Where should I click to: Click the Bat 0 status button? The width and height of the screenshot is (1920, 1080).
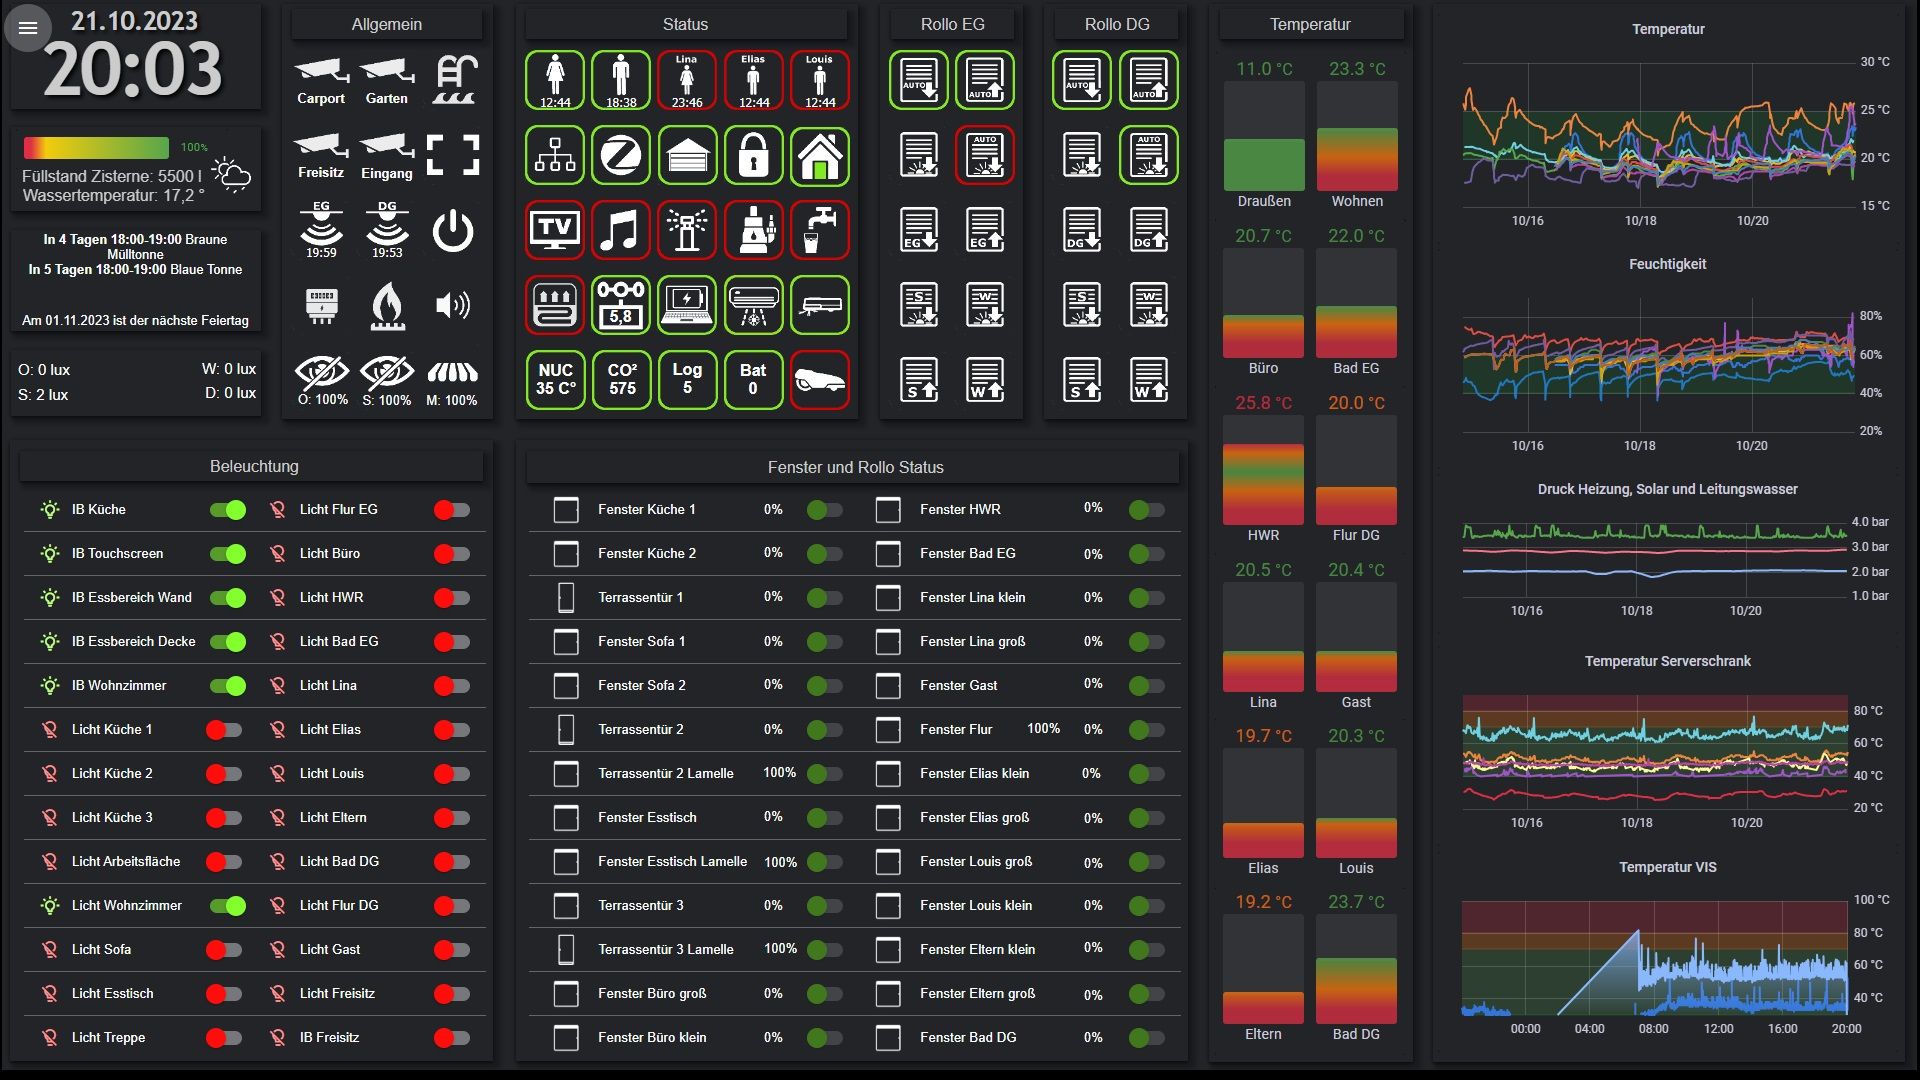753,380
